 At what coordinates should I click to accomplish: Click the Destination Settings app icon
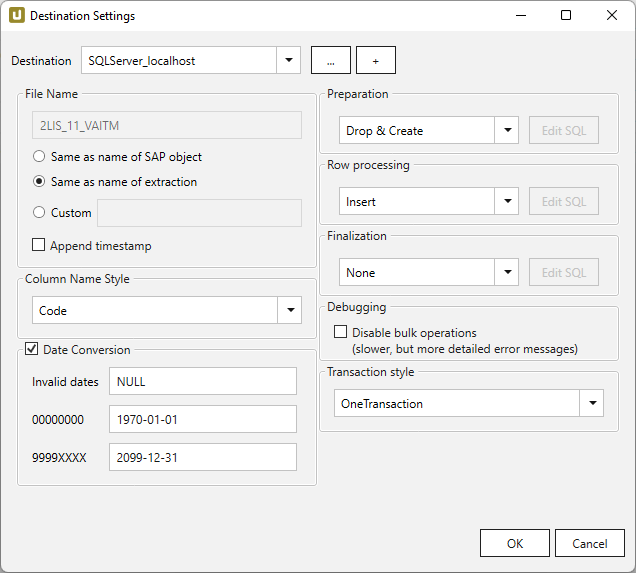pyautogui.click(x=17, y=16)
